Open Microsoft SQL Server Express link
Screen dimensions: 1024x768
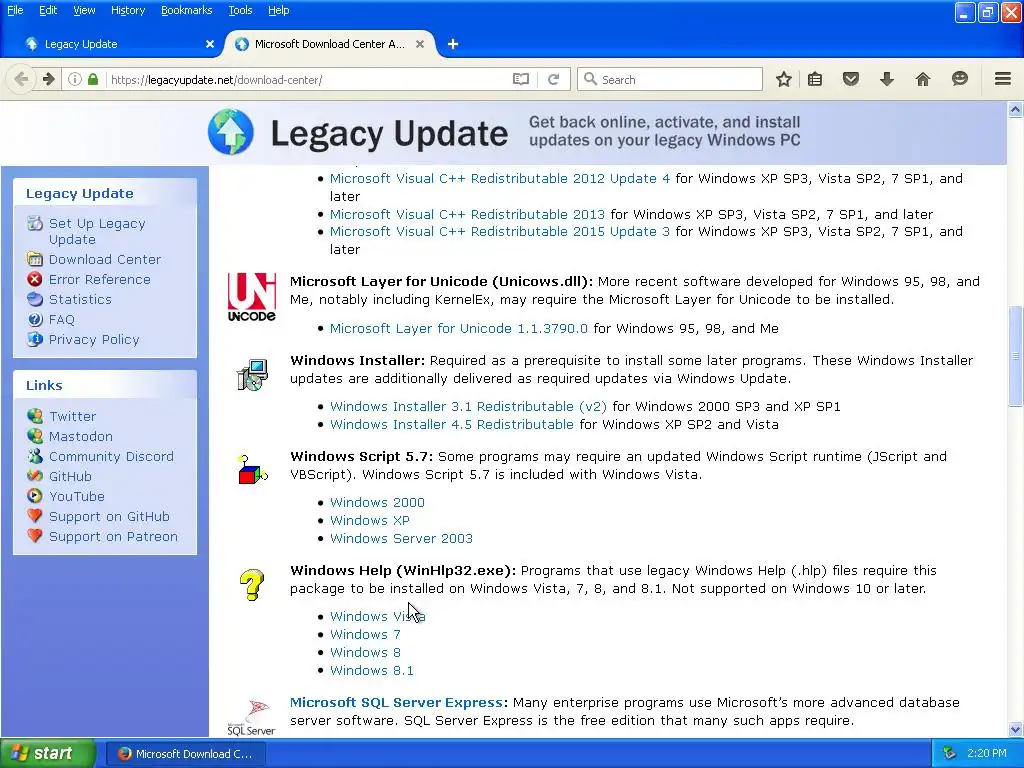click(396, 702)
